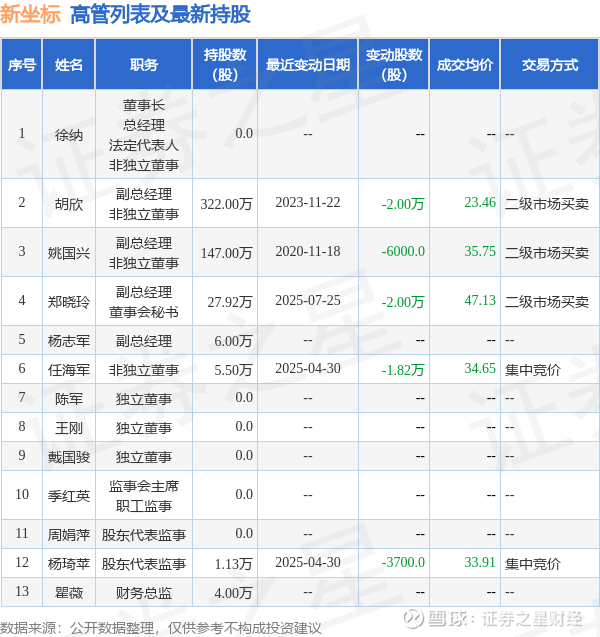Click the 成交均价 column header
Image resolution: width=600 pixels, height=637 pixels.
pyautogui.click(x=465, y=64)
